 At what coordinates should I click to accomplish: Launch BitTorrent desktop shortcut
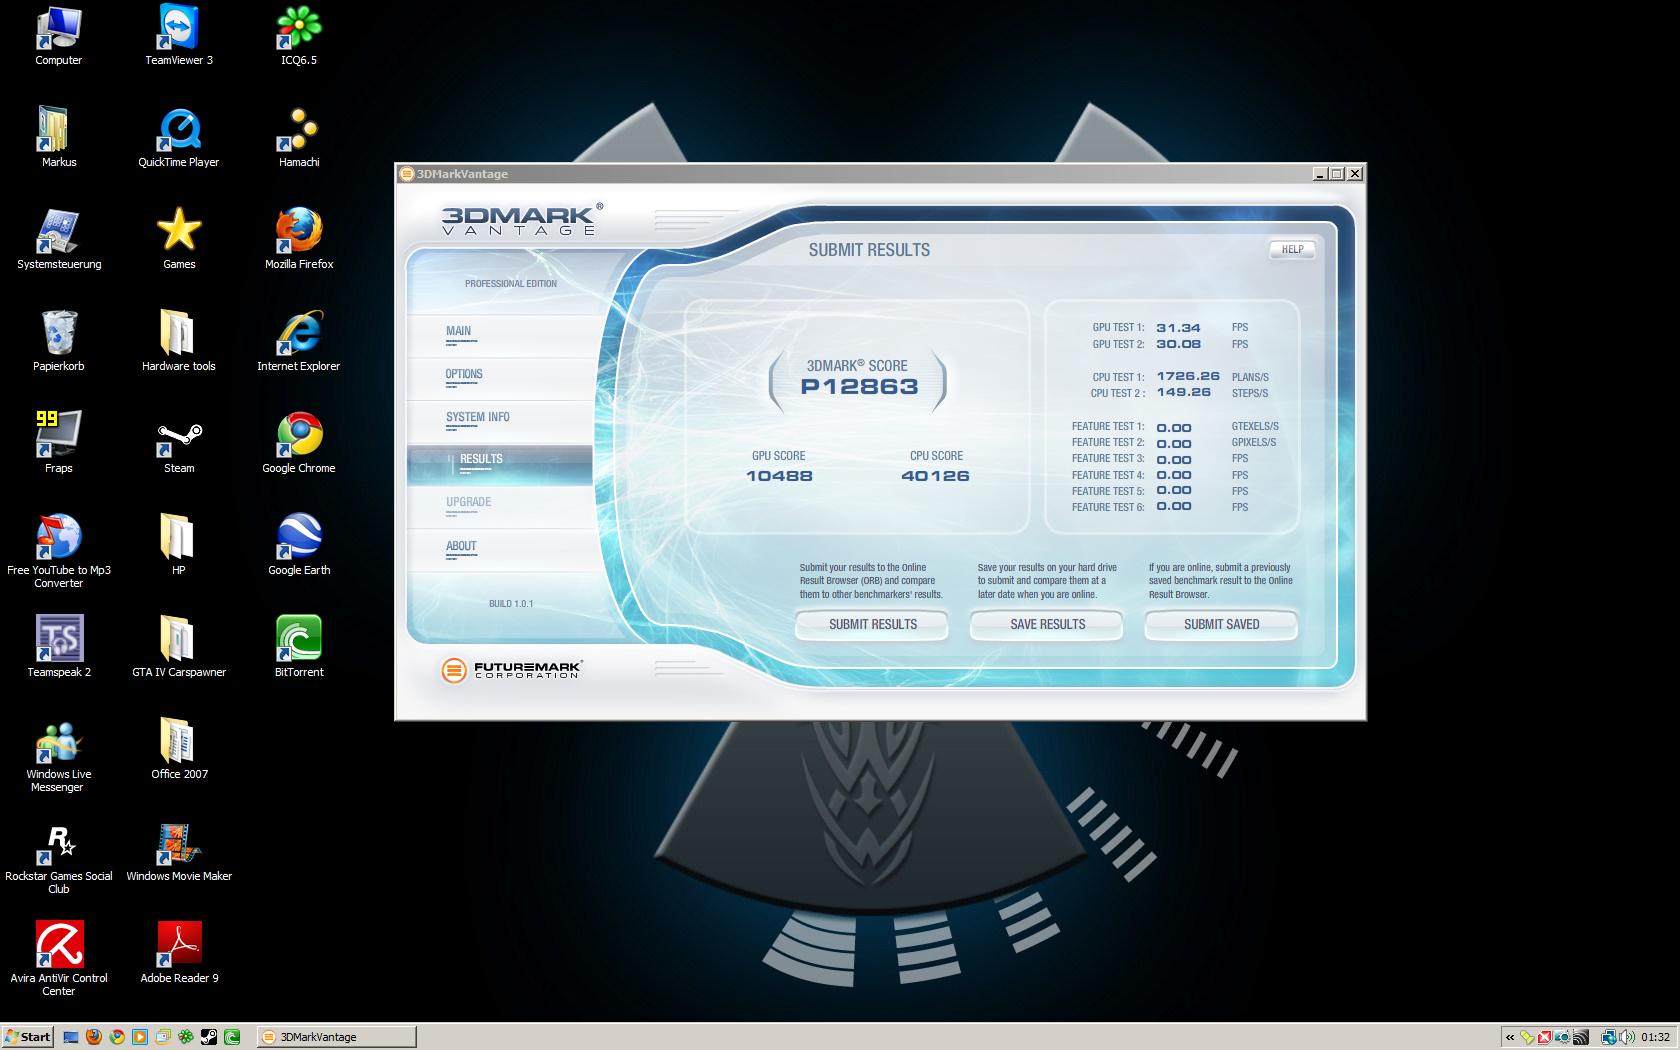coord(299,647)
